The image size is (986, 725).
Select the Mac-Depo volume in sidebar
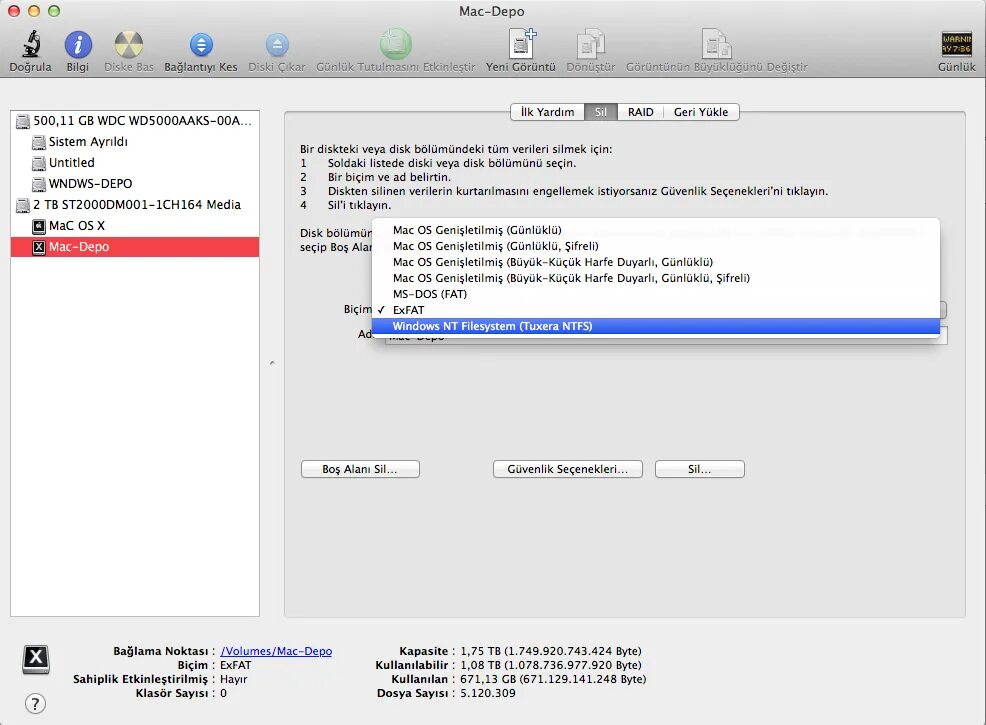[x=135, y=246]
